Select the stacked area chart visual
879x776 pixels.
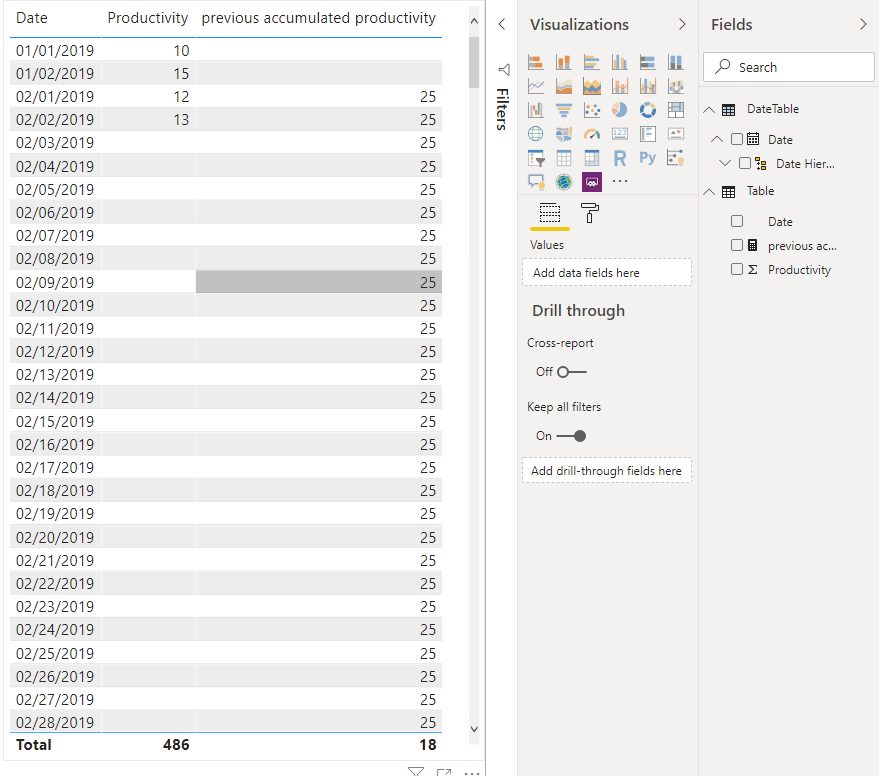pos(592,86)
